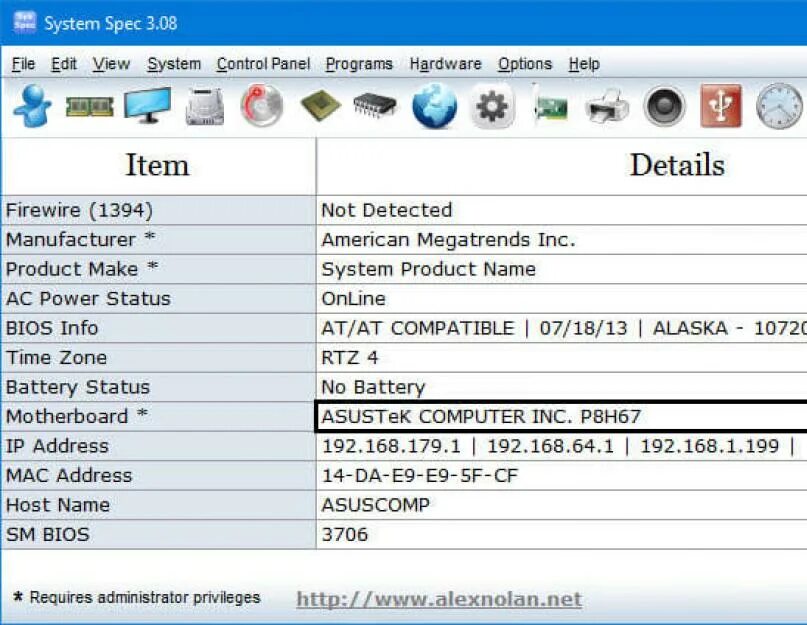Viewport: 807px width, 625px height.
Task: Click the ASUSTeK COMPUTER INC. P8H67 cell
Action: click(x=562, y=416)
